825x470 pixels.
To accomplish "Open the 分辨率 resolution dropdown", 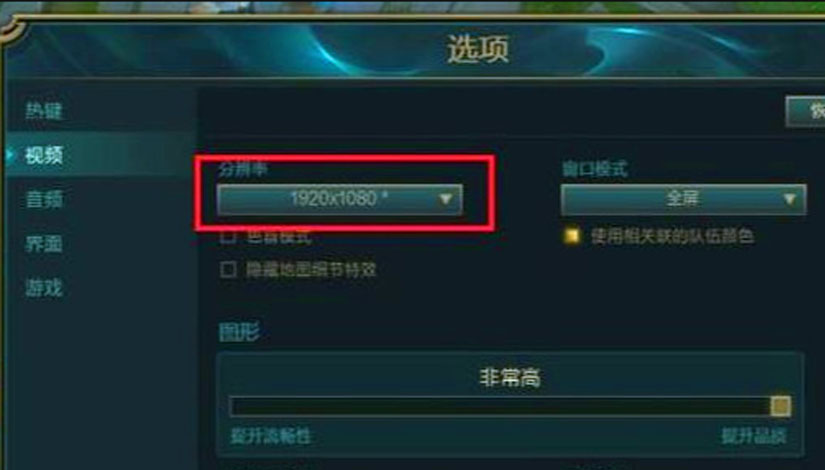I will point(340,199).
